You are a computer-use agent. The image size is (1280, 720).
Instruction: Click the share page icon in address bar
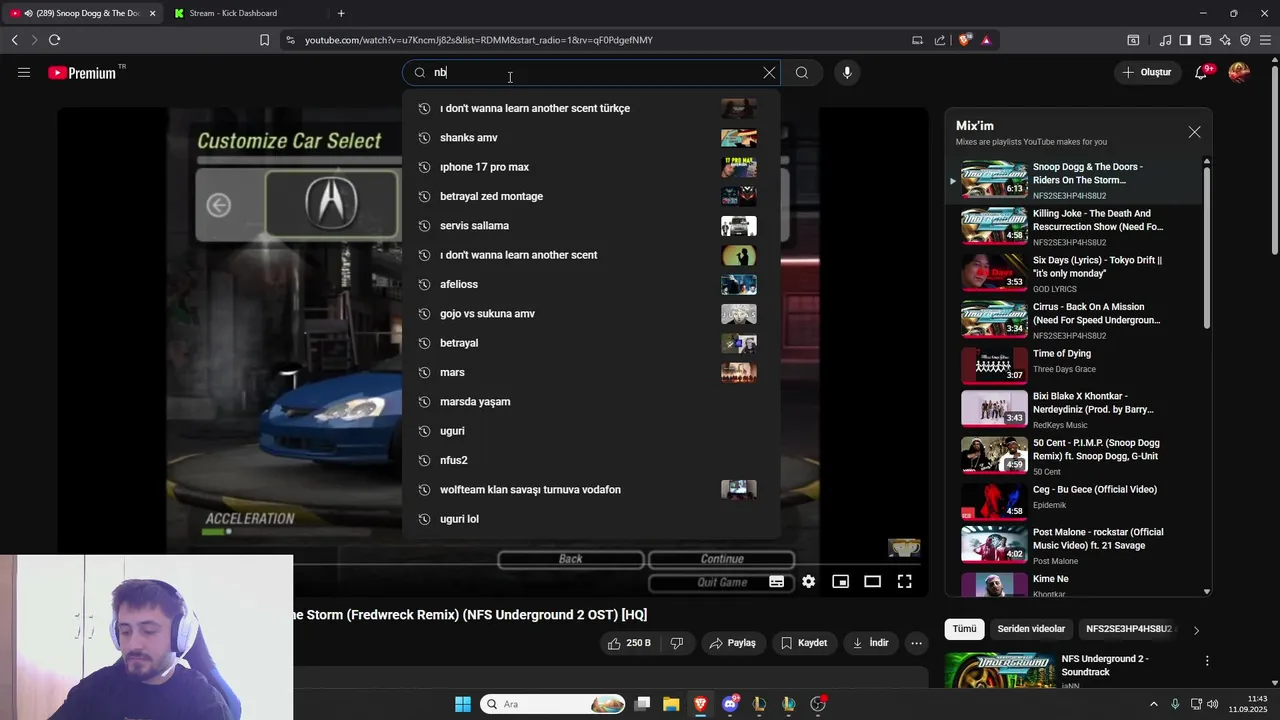click(940, 40)
